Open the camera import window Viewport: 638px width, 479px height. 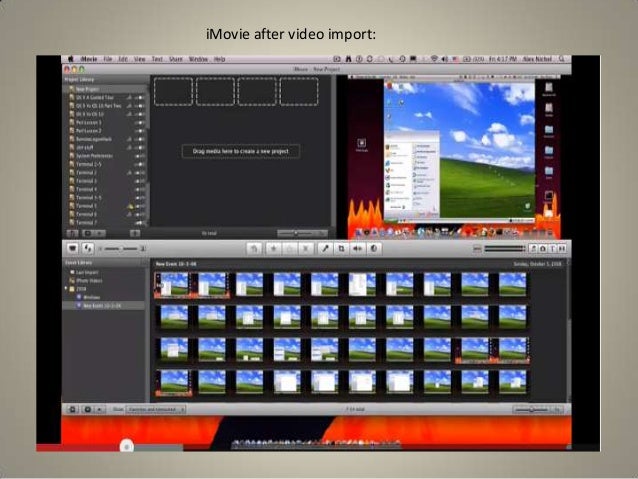click(72, 248)
